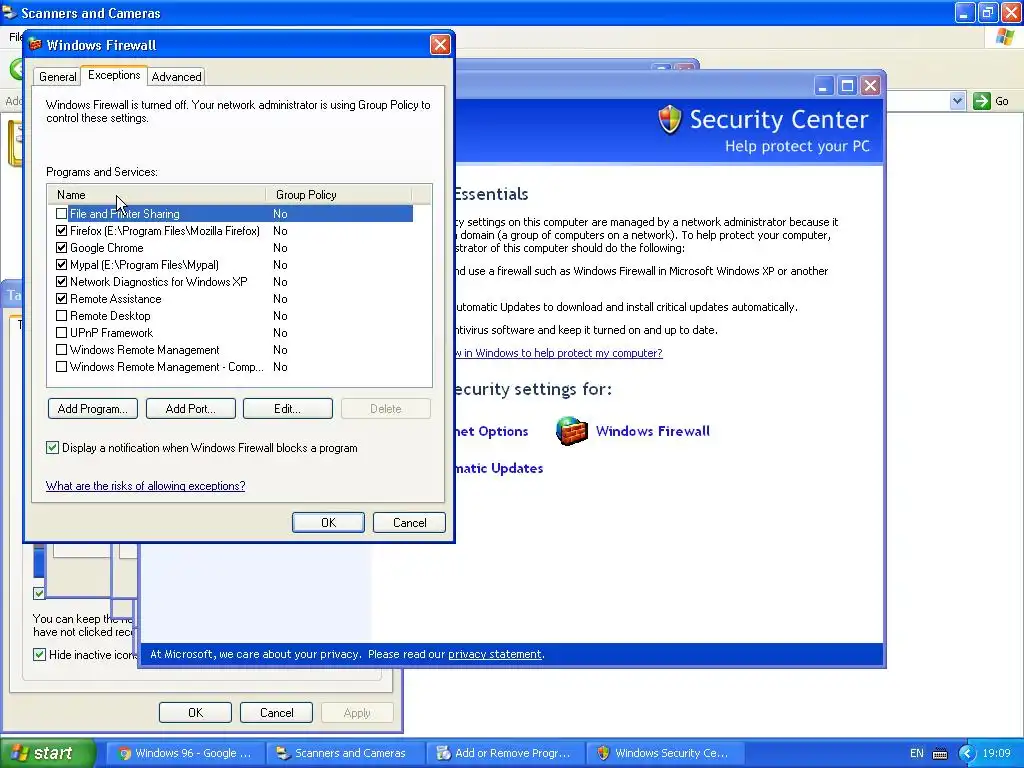Click the Add Program... button

[93, 409]
